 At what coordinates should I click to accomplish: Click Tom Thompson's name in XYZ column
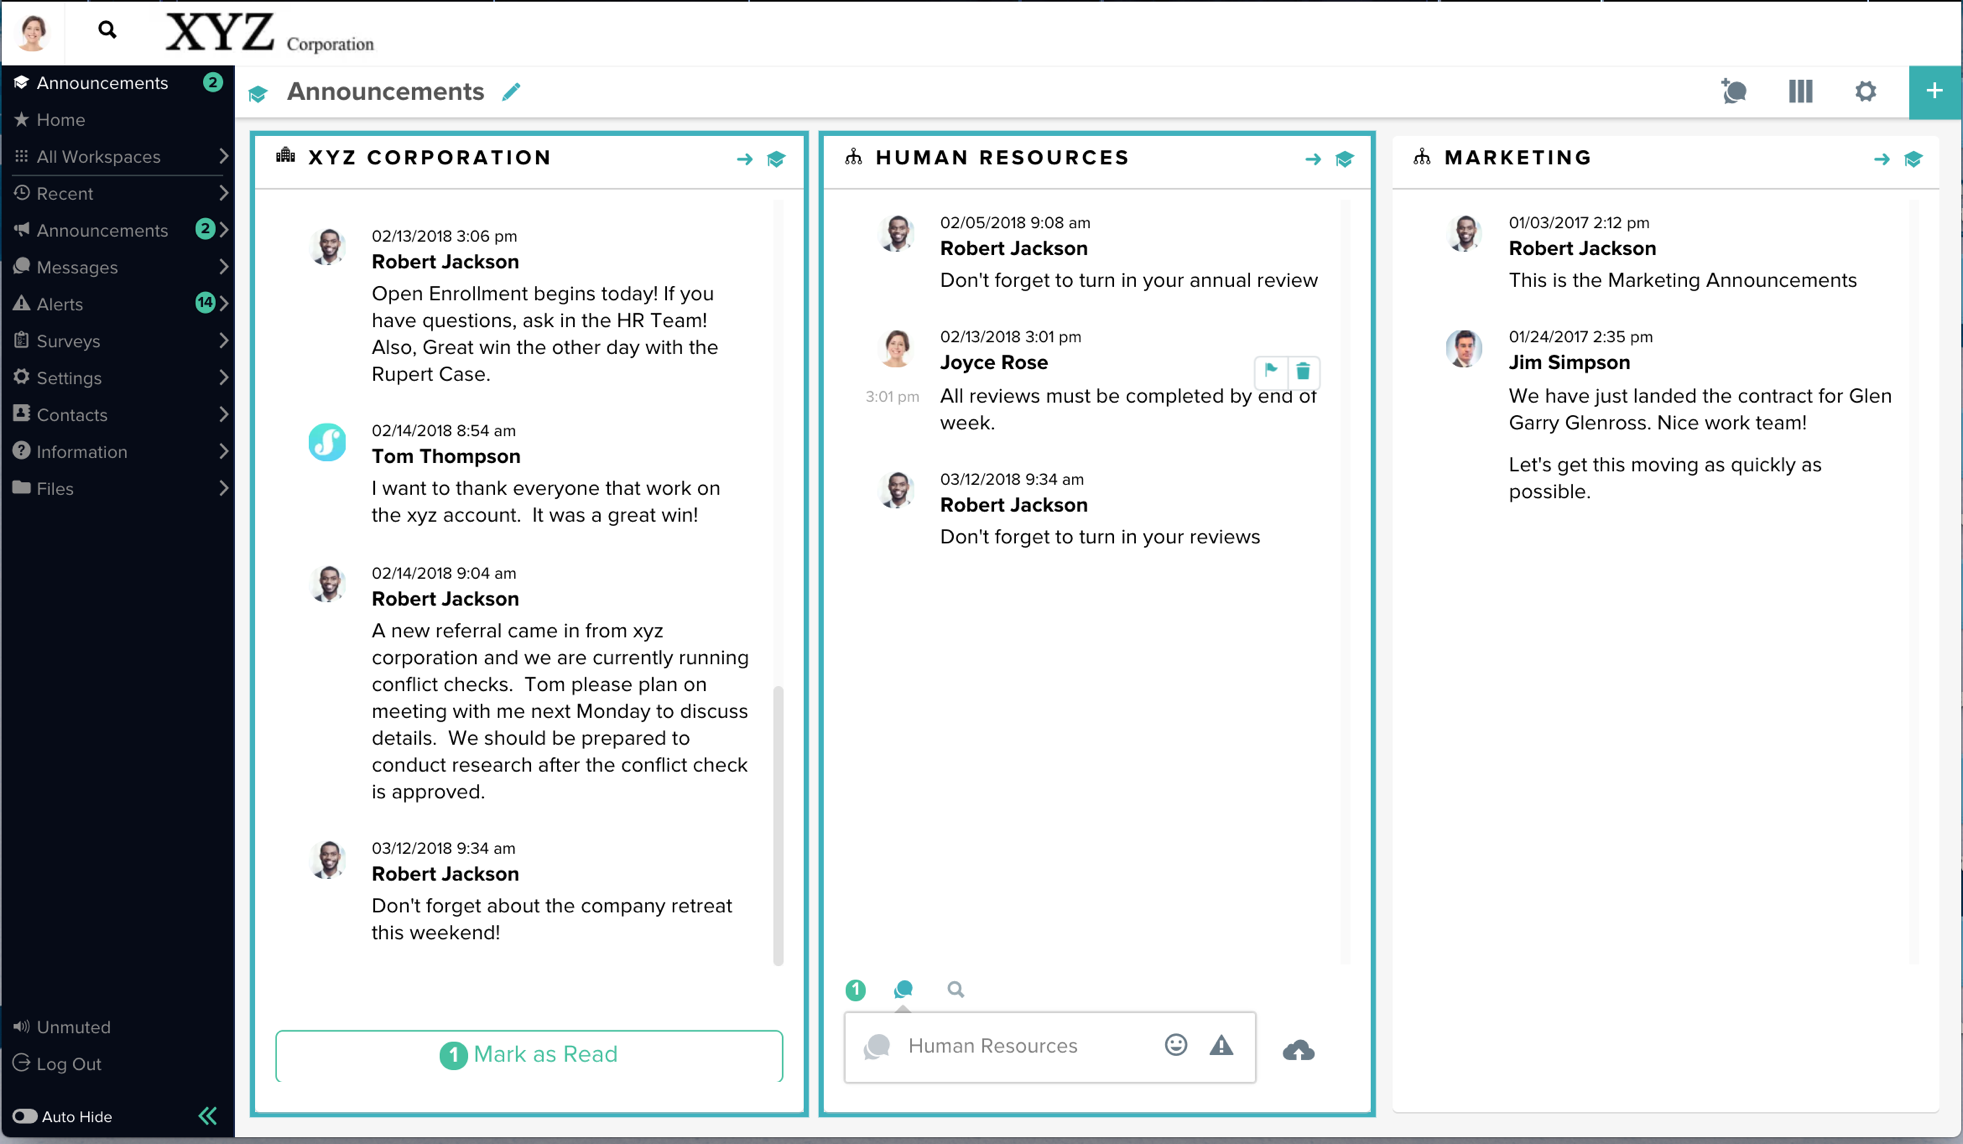click(x=446, y=456)
